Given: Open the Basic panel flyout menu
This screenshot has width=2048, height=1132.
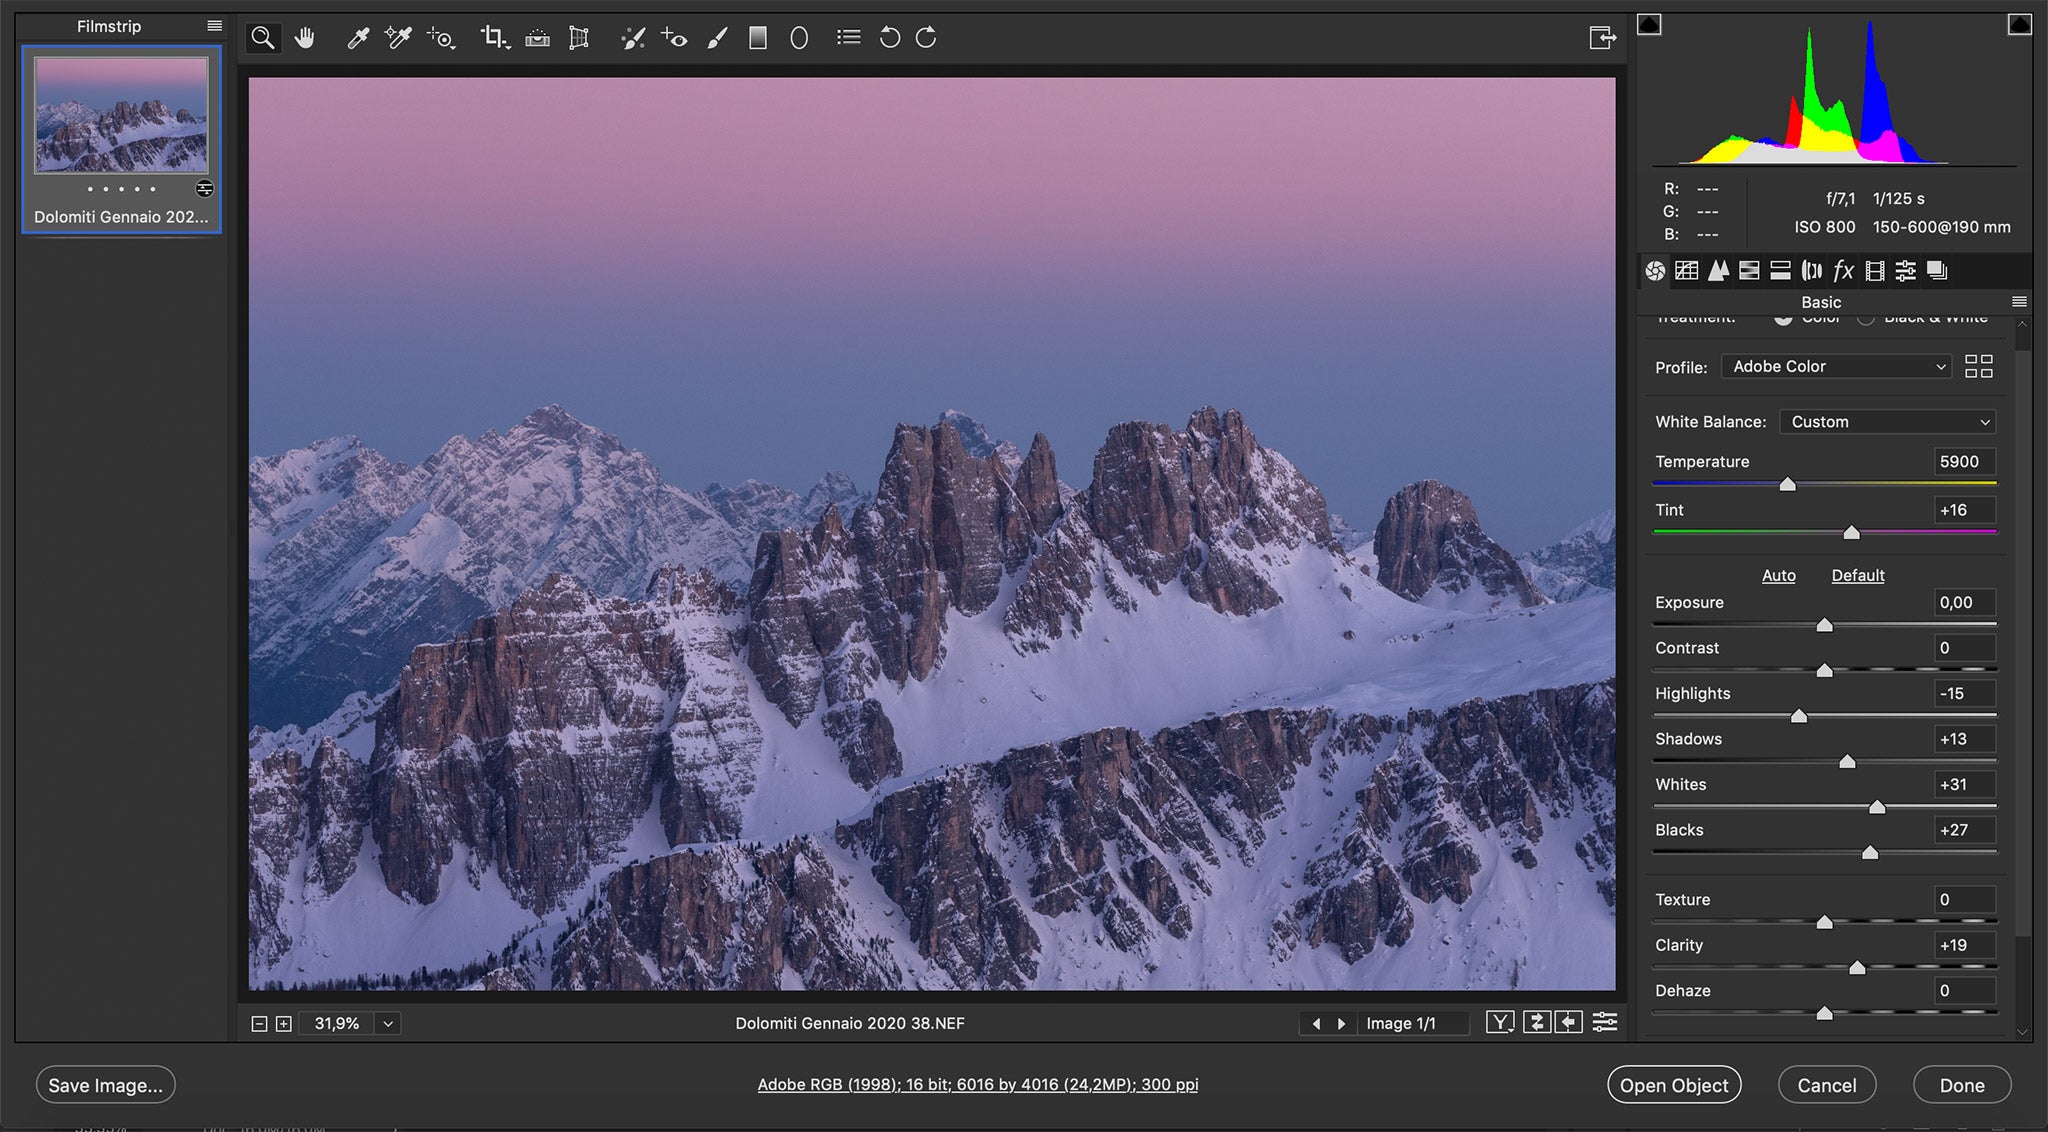Looking at the screenshot, I should 2019,301.
